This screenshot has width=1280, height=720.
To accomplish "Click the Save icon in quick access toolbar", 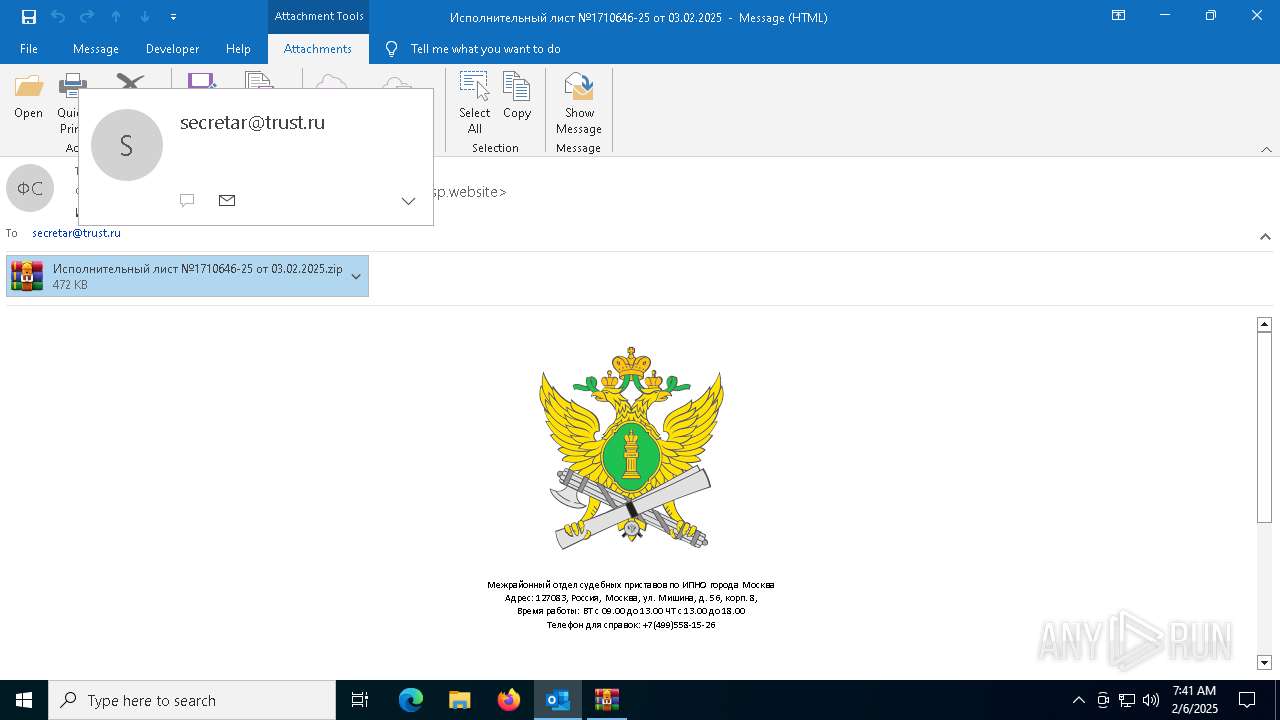I will (x=29, y=16).
